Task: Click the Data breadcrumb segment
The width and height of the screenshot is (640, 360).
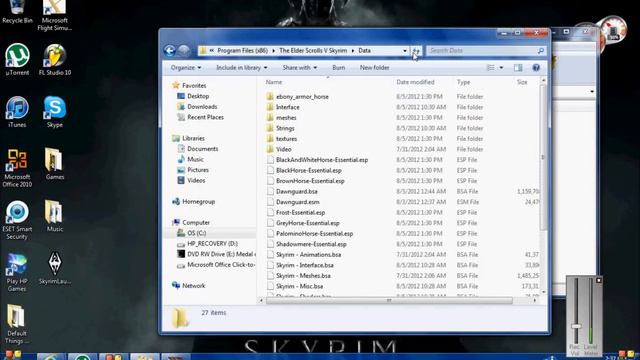Action: pyautogui.click(x=364, y=51)
